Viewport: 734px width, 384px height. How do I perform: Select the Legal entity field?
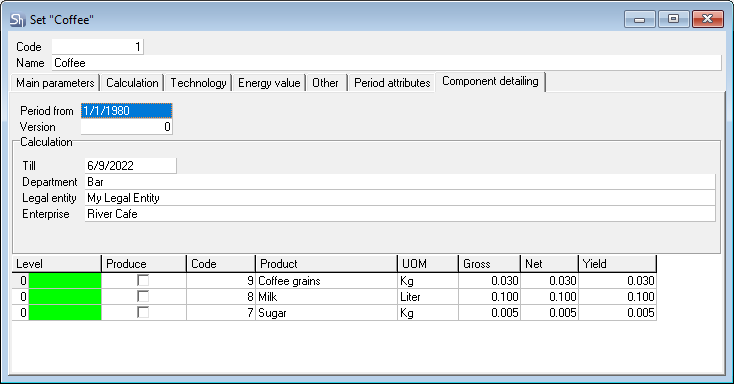click(400, 198)
